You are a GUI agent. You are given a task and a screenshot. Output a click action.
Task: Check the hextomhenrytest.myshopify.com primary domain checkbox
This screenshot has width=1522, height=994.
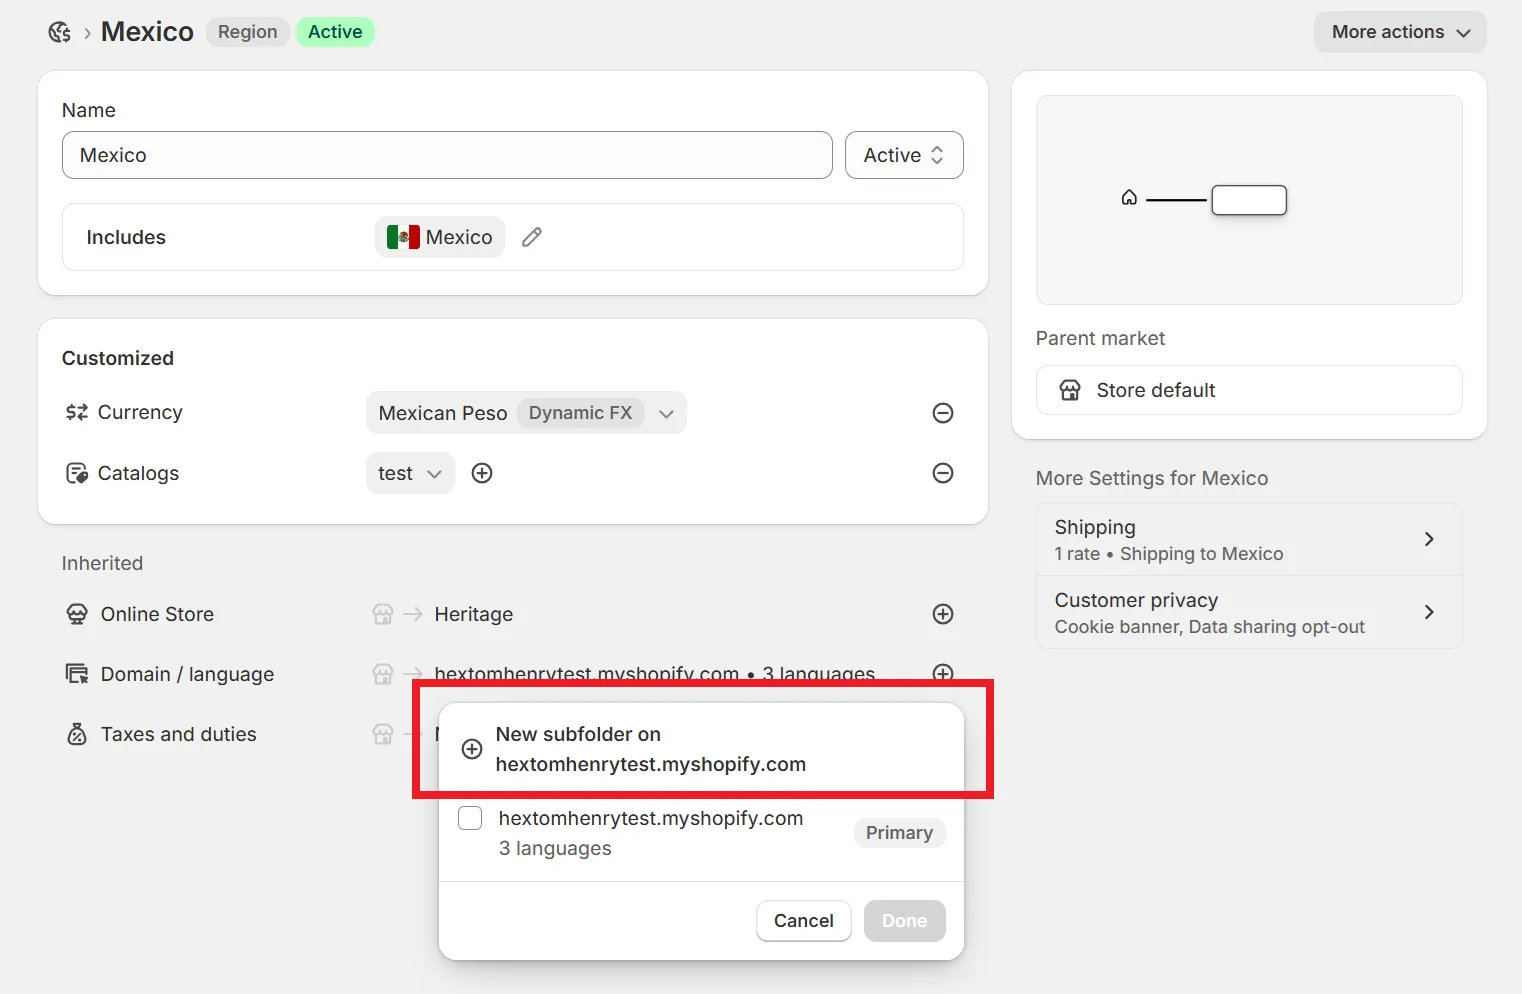pyautogui.click(x=470, y=818)
